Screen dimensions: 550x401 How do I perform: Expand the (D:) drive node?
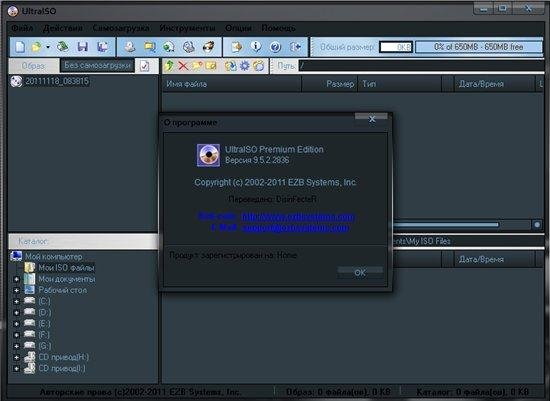coord(16,313)
